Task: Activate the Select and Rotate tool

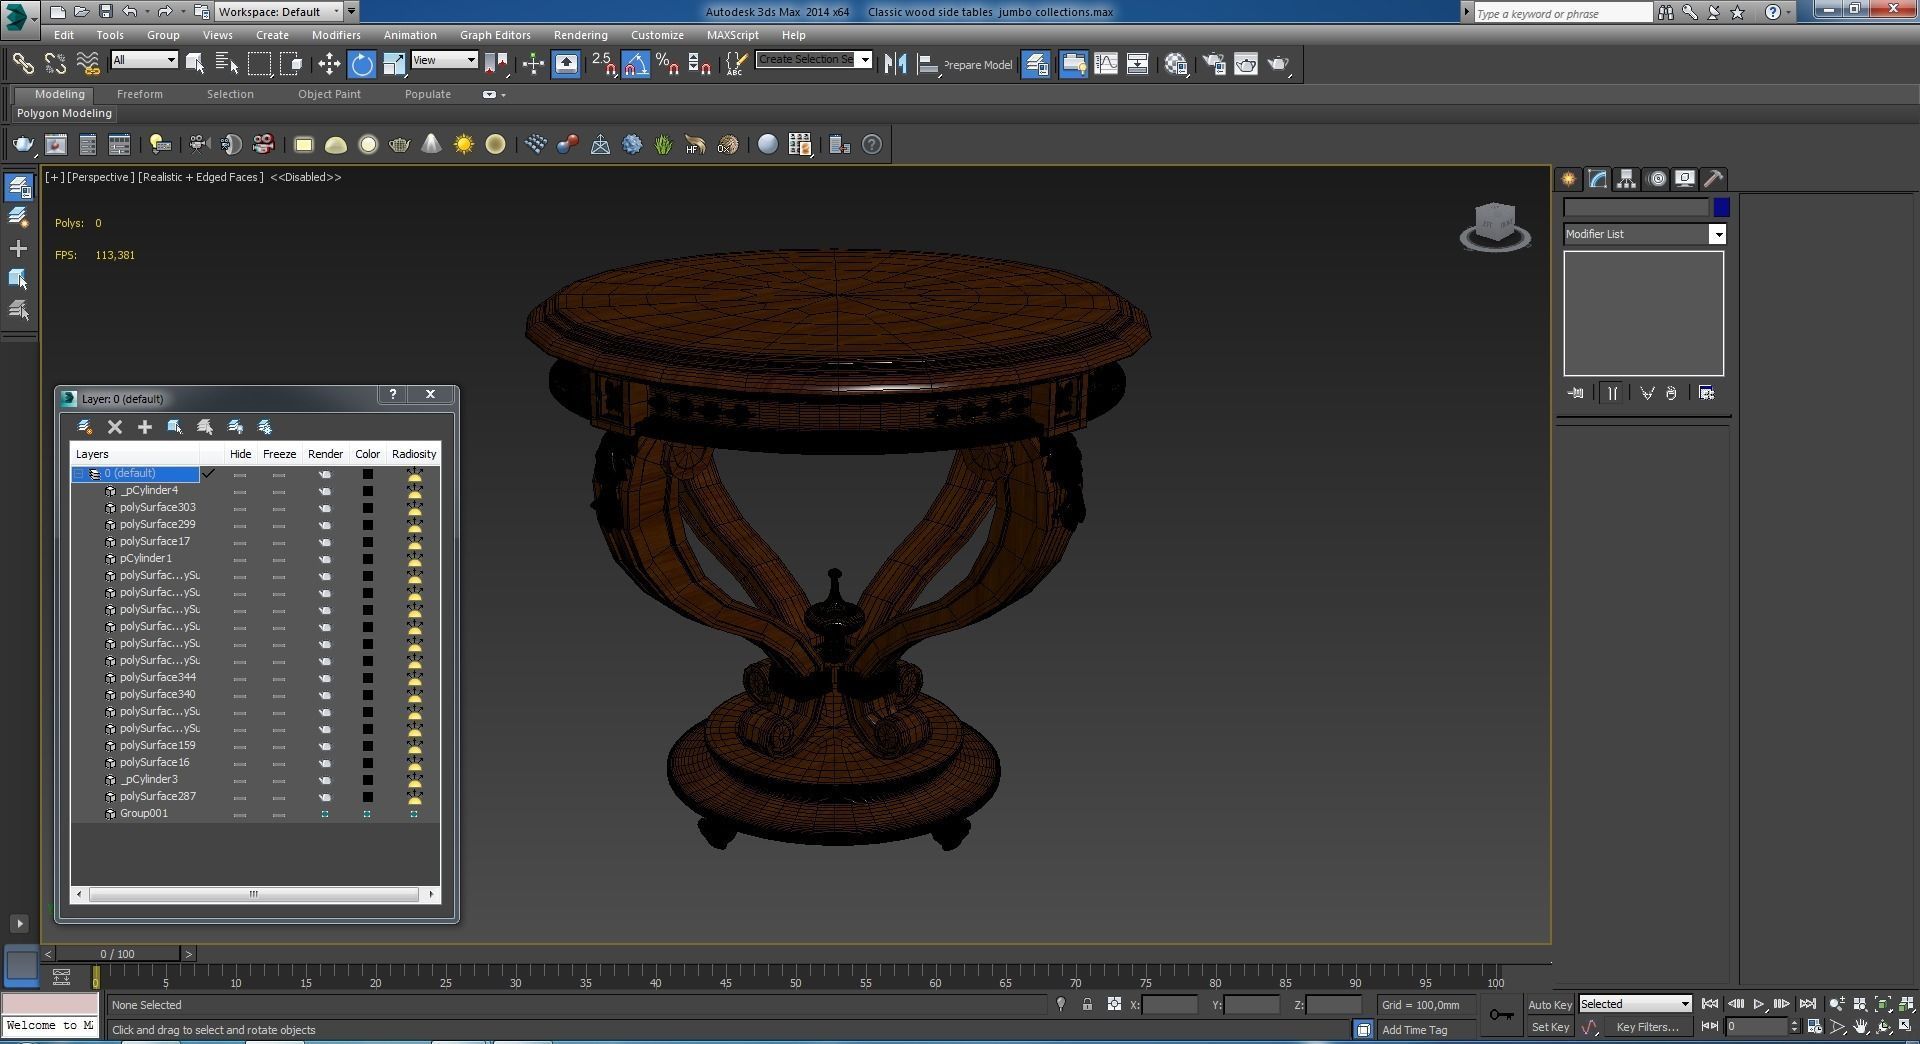Action: tap(361, 64)
